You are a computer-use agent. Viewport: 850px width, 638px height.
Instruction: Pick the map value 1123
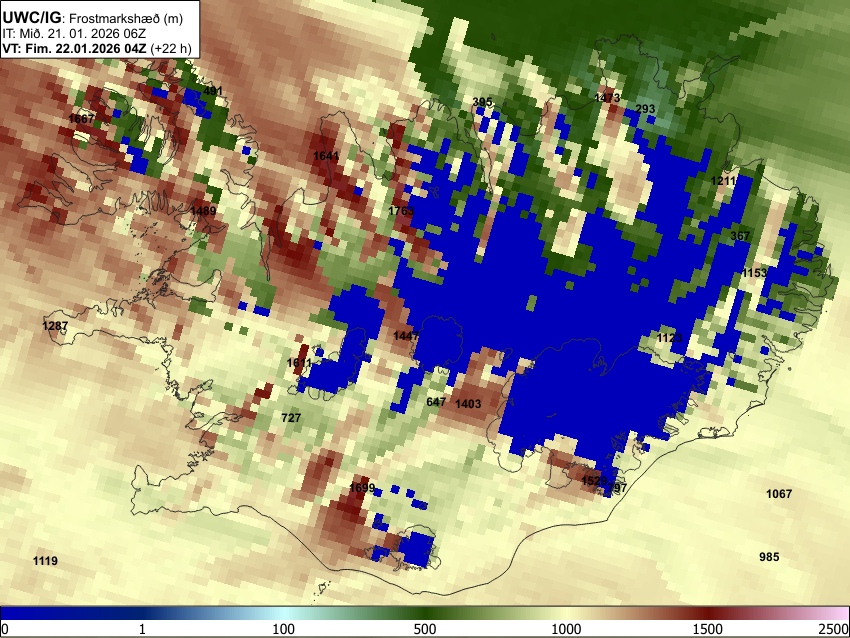[x=669, y=338]
